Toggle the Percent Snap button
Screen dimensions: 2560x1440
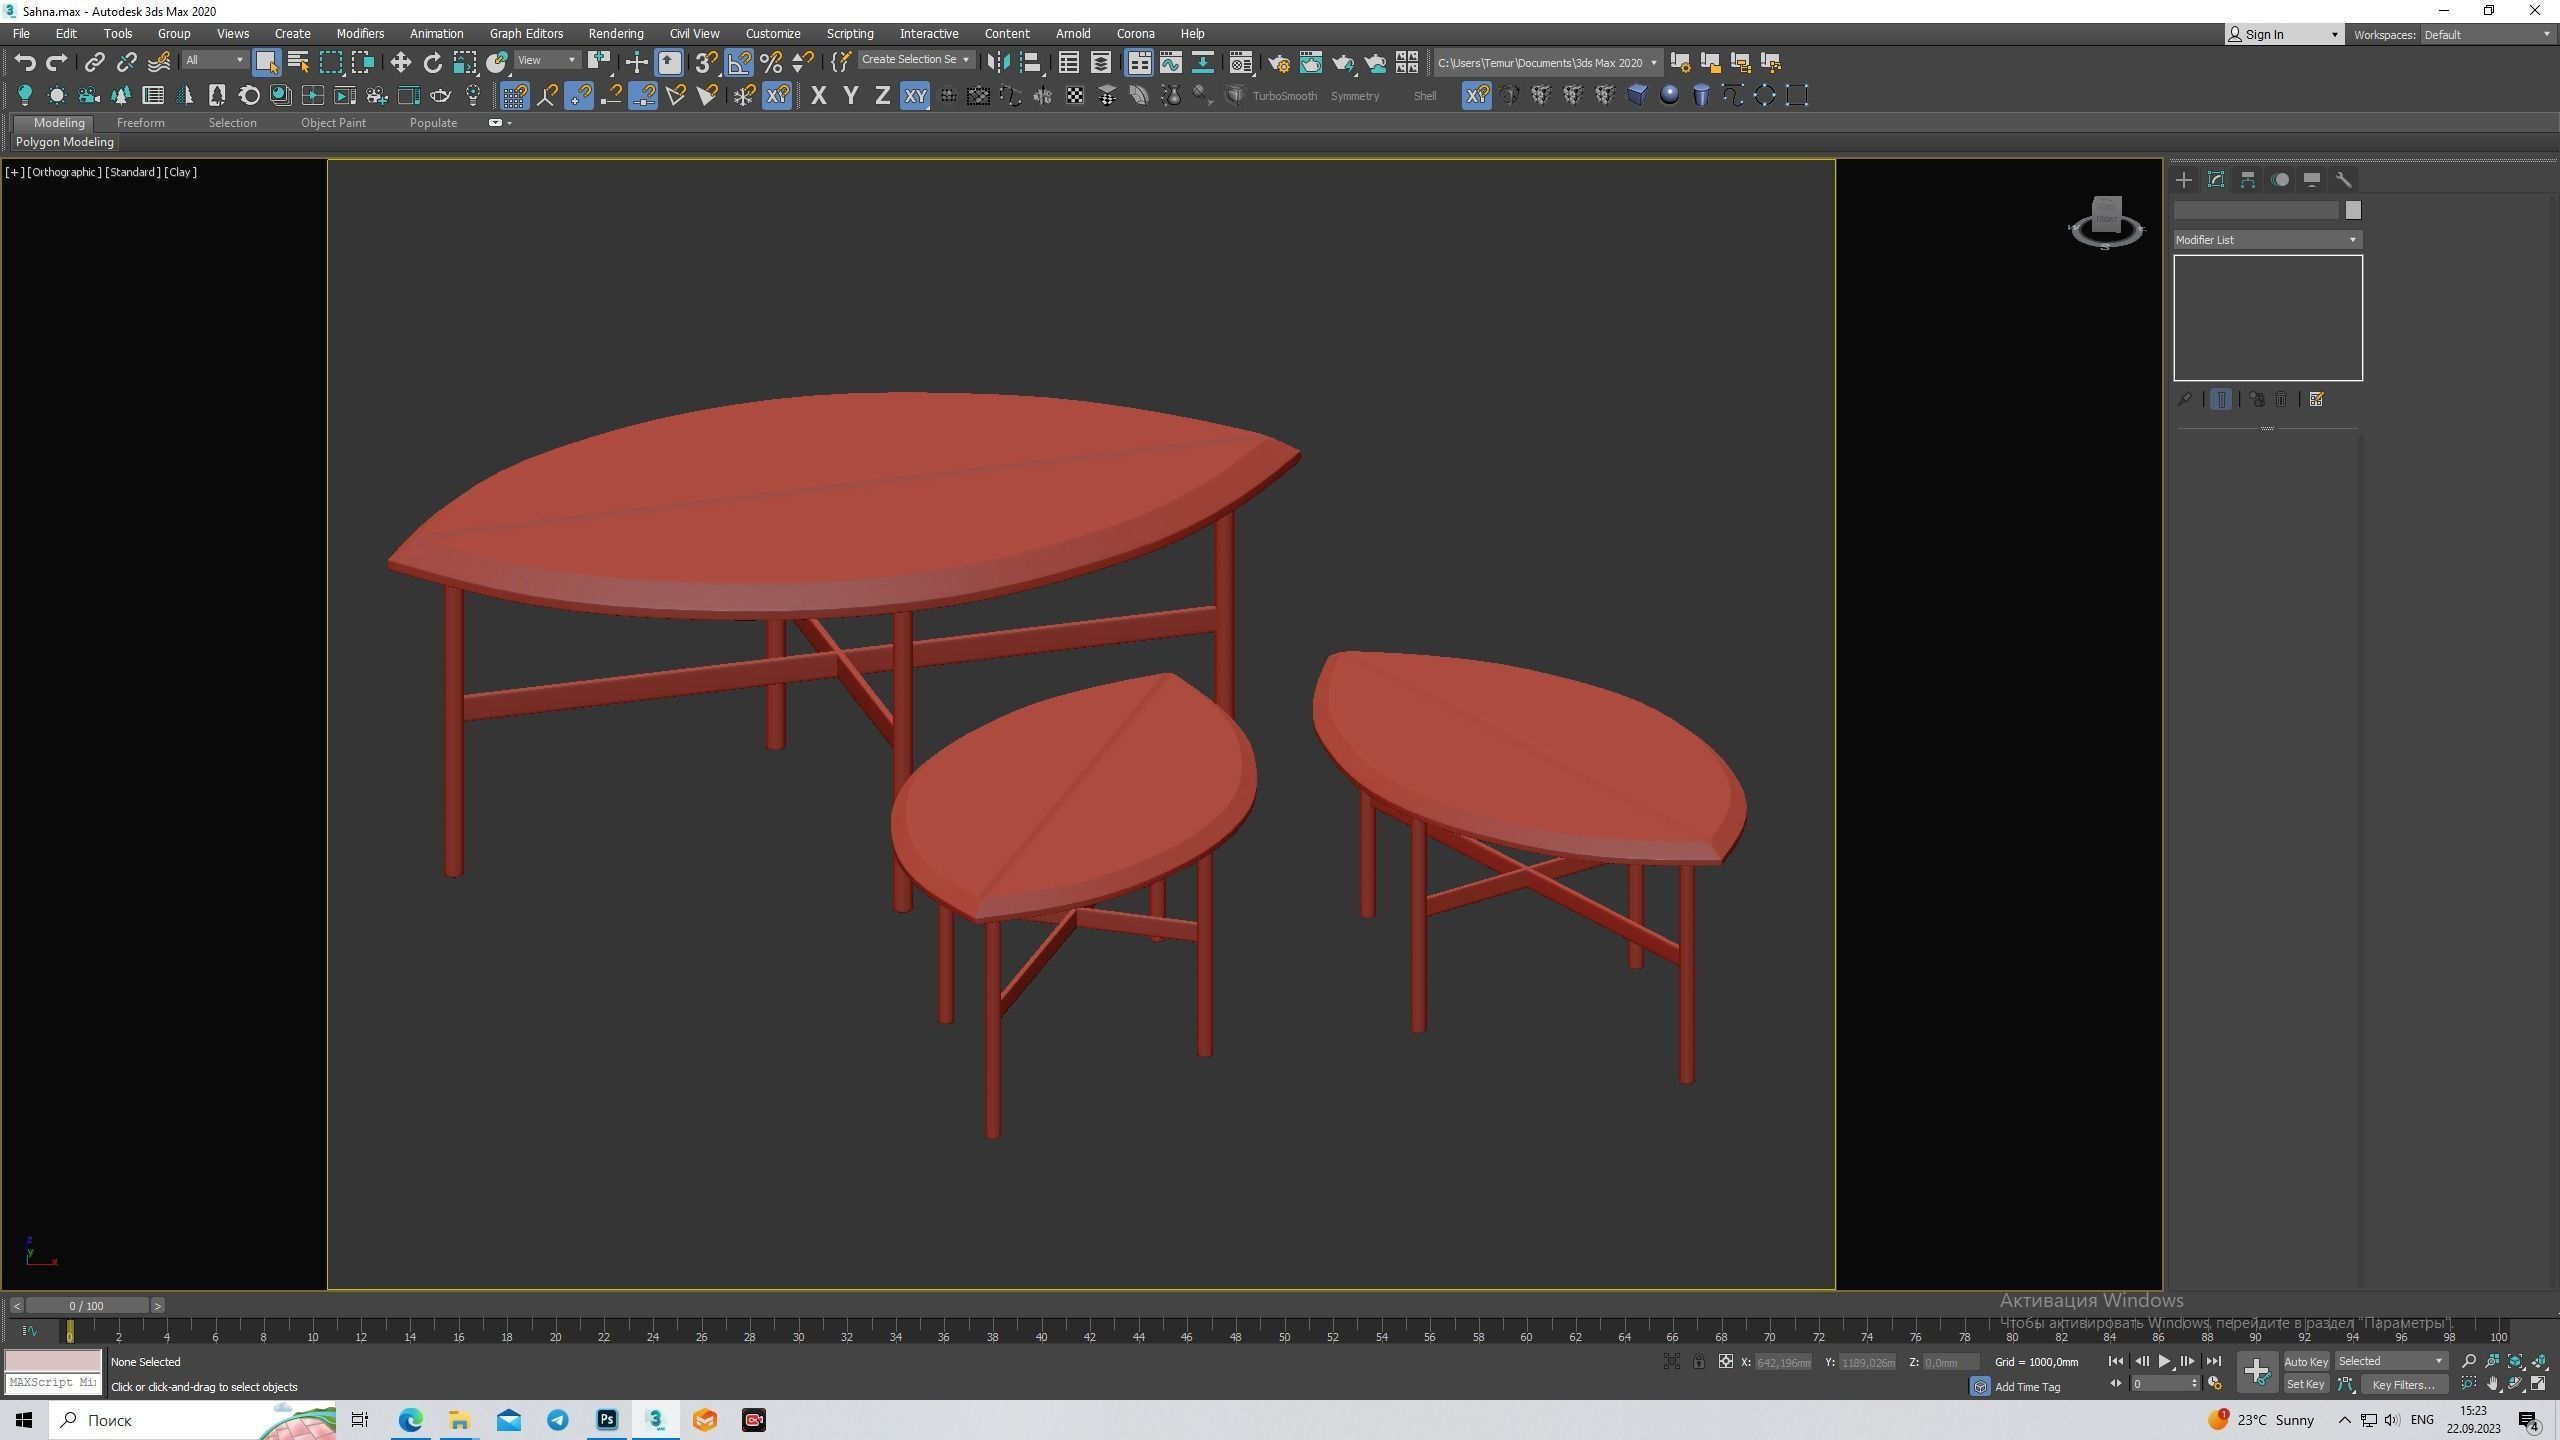pos(771,62)
